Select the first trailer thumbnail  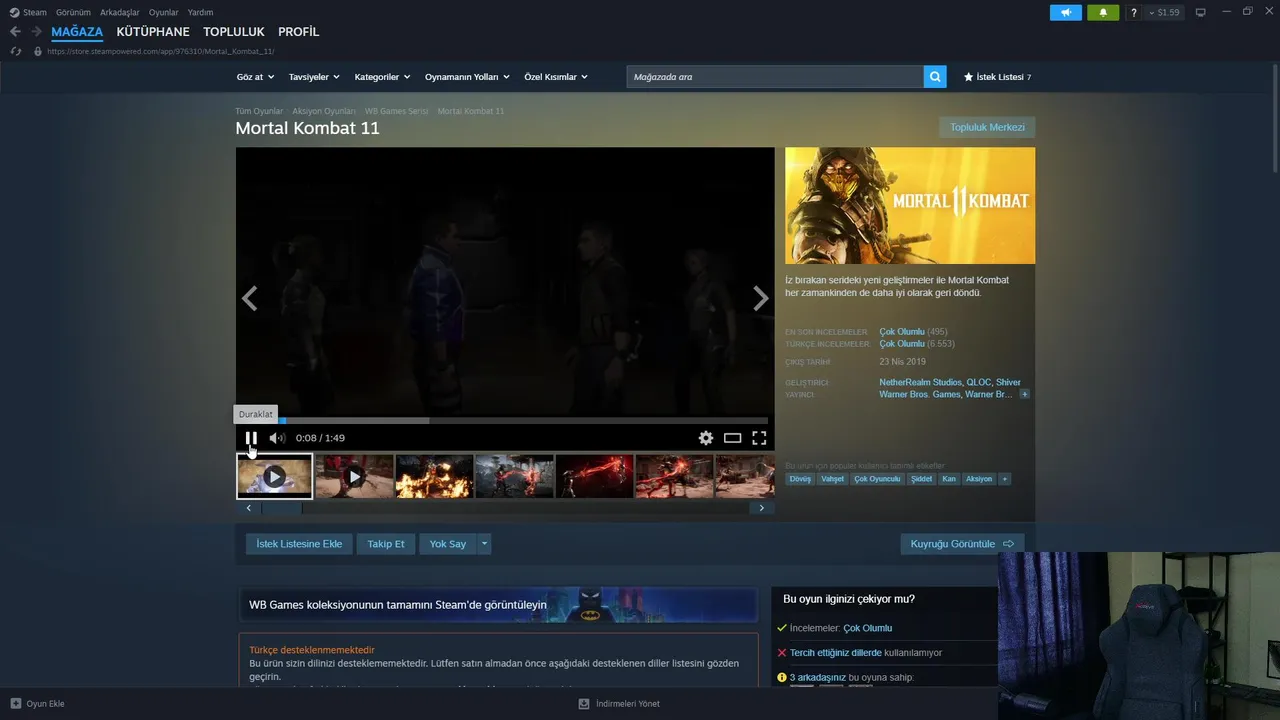274,476
